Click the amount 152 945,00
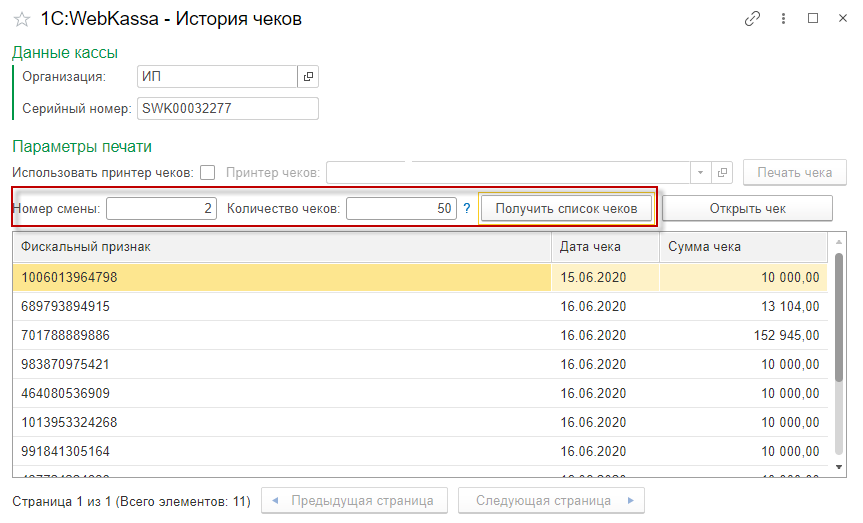 [786, 335]
